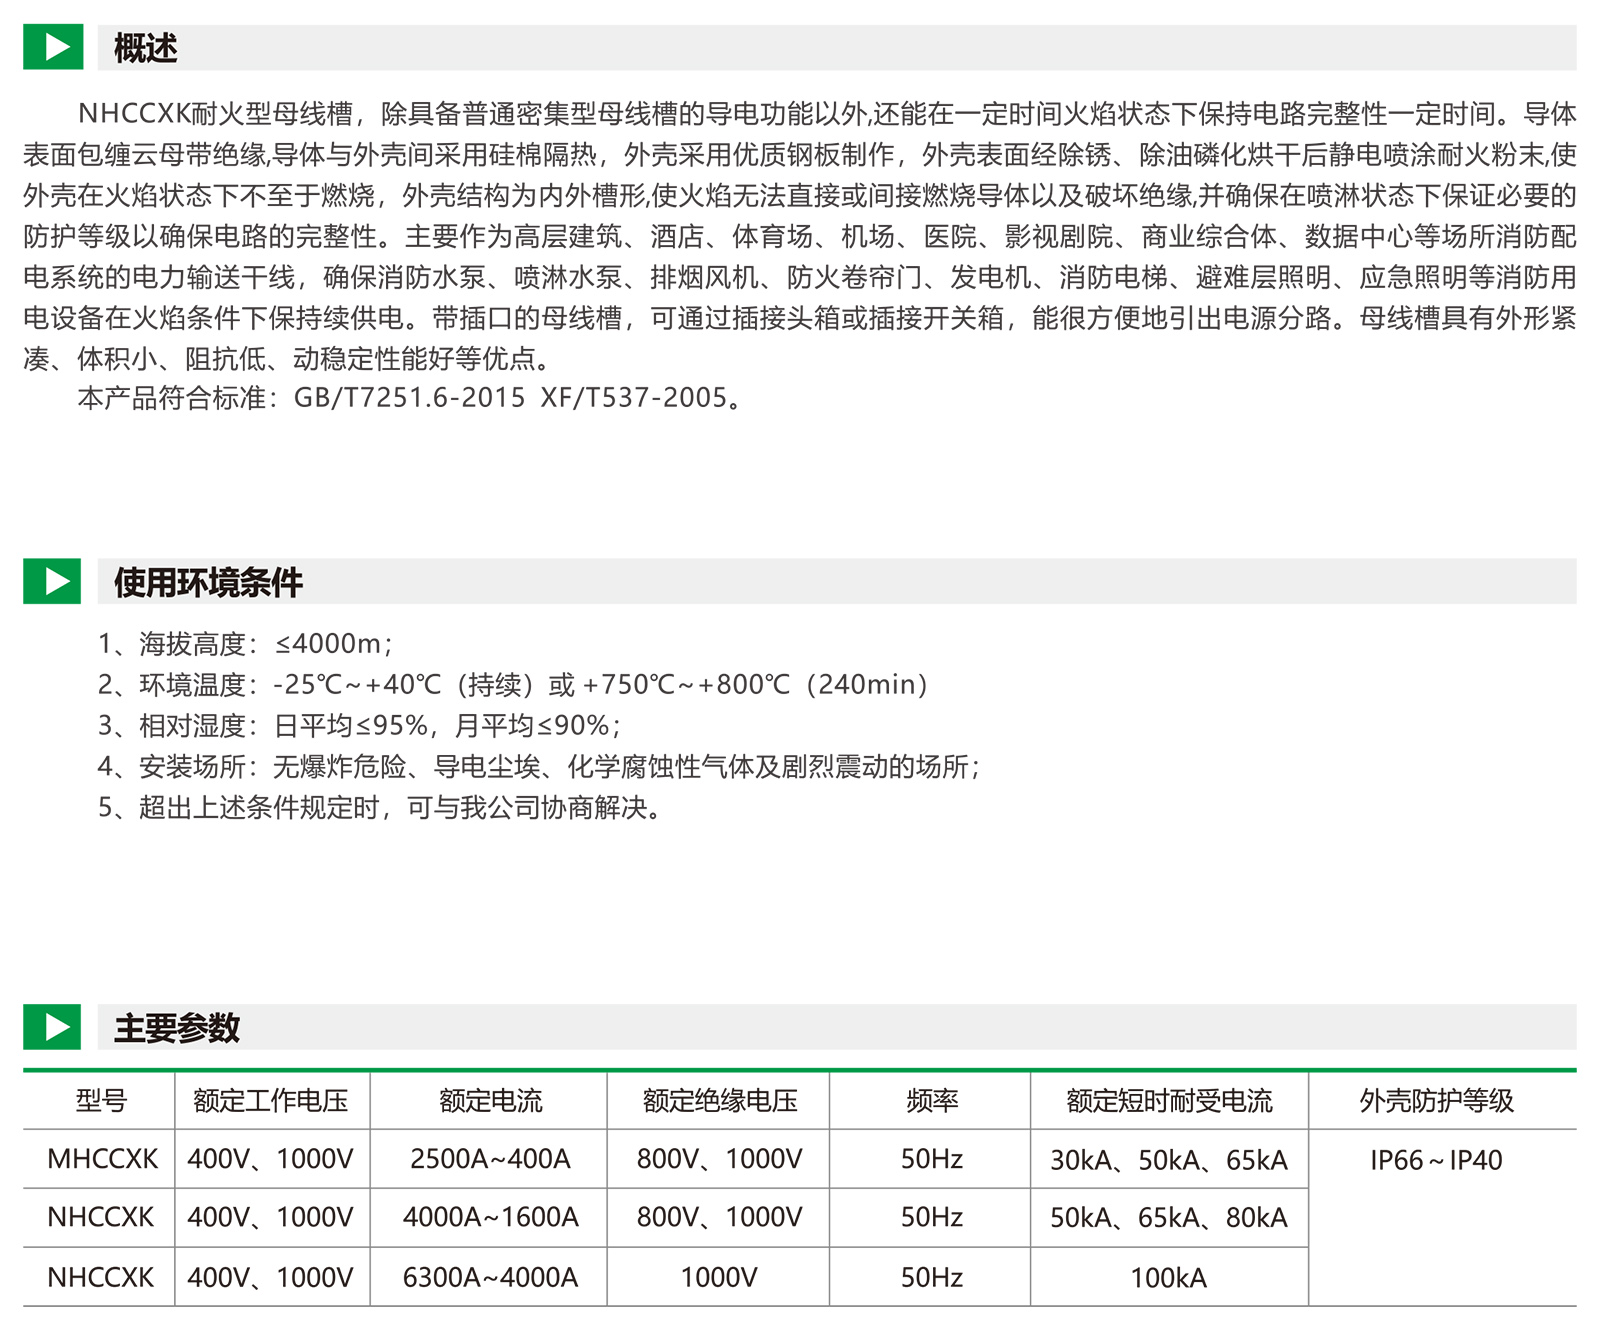This screenshot has width=1600, height=1330.
Task: Click the 型号 column header
Action: tap(100, 1101)
